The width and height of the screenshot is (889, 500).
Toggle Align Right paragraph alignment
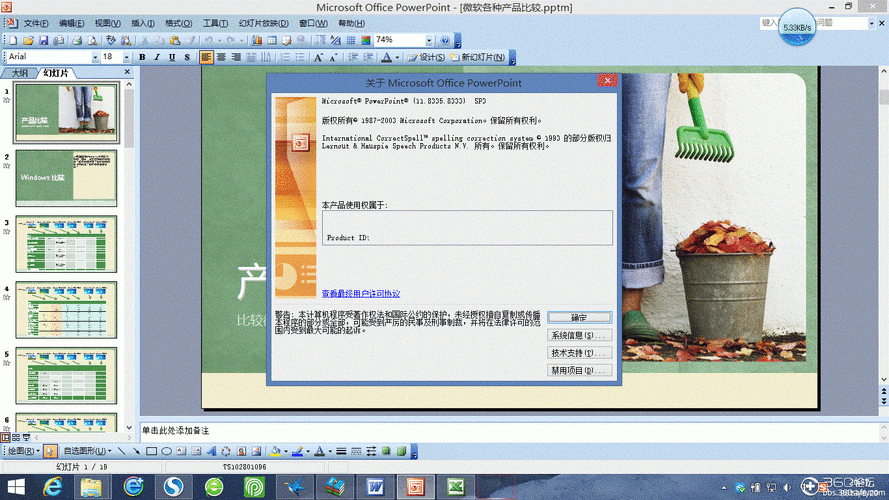click(x=236, y=57)
